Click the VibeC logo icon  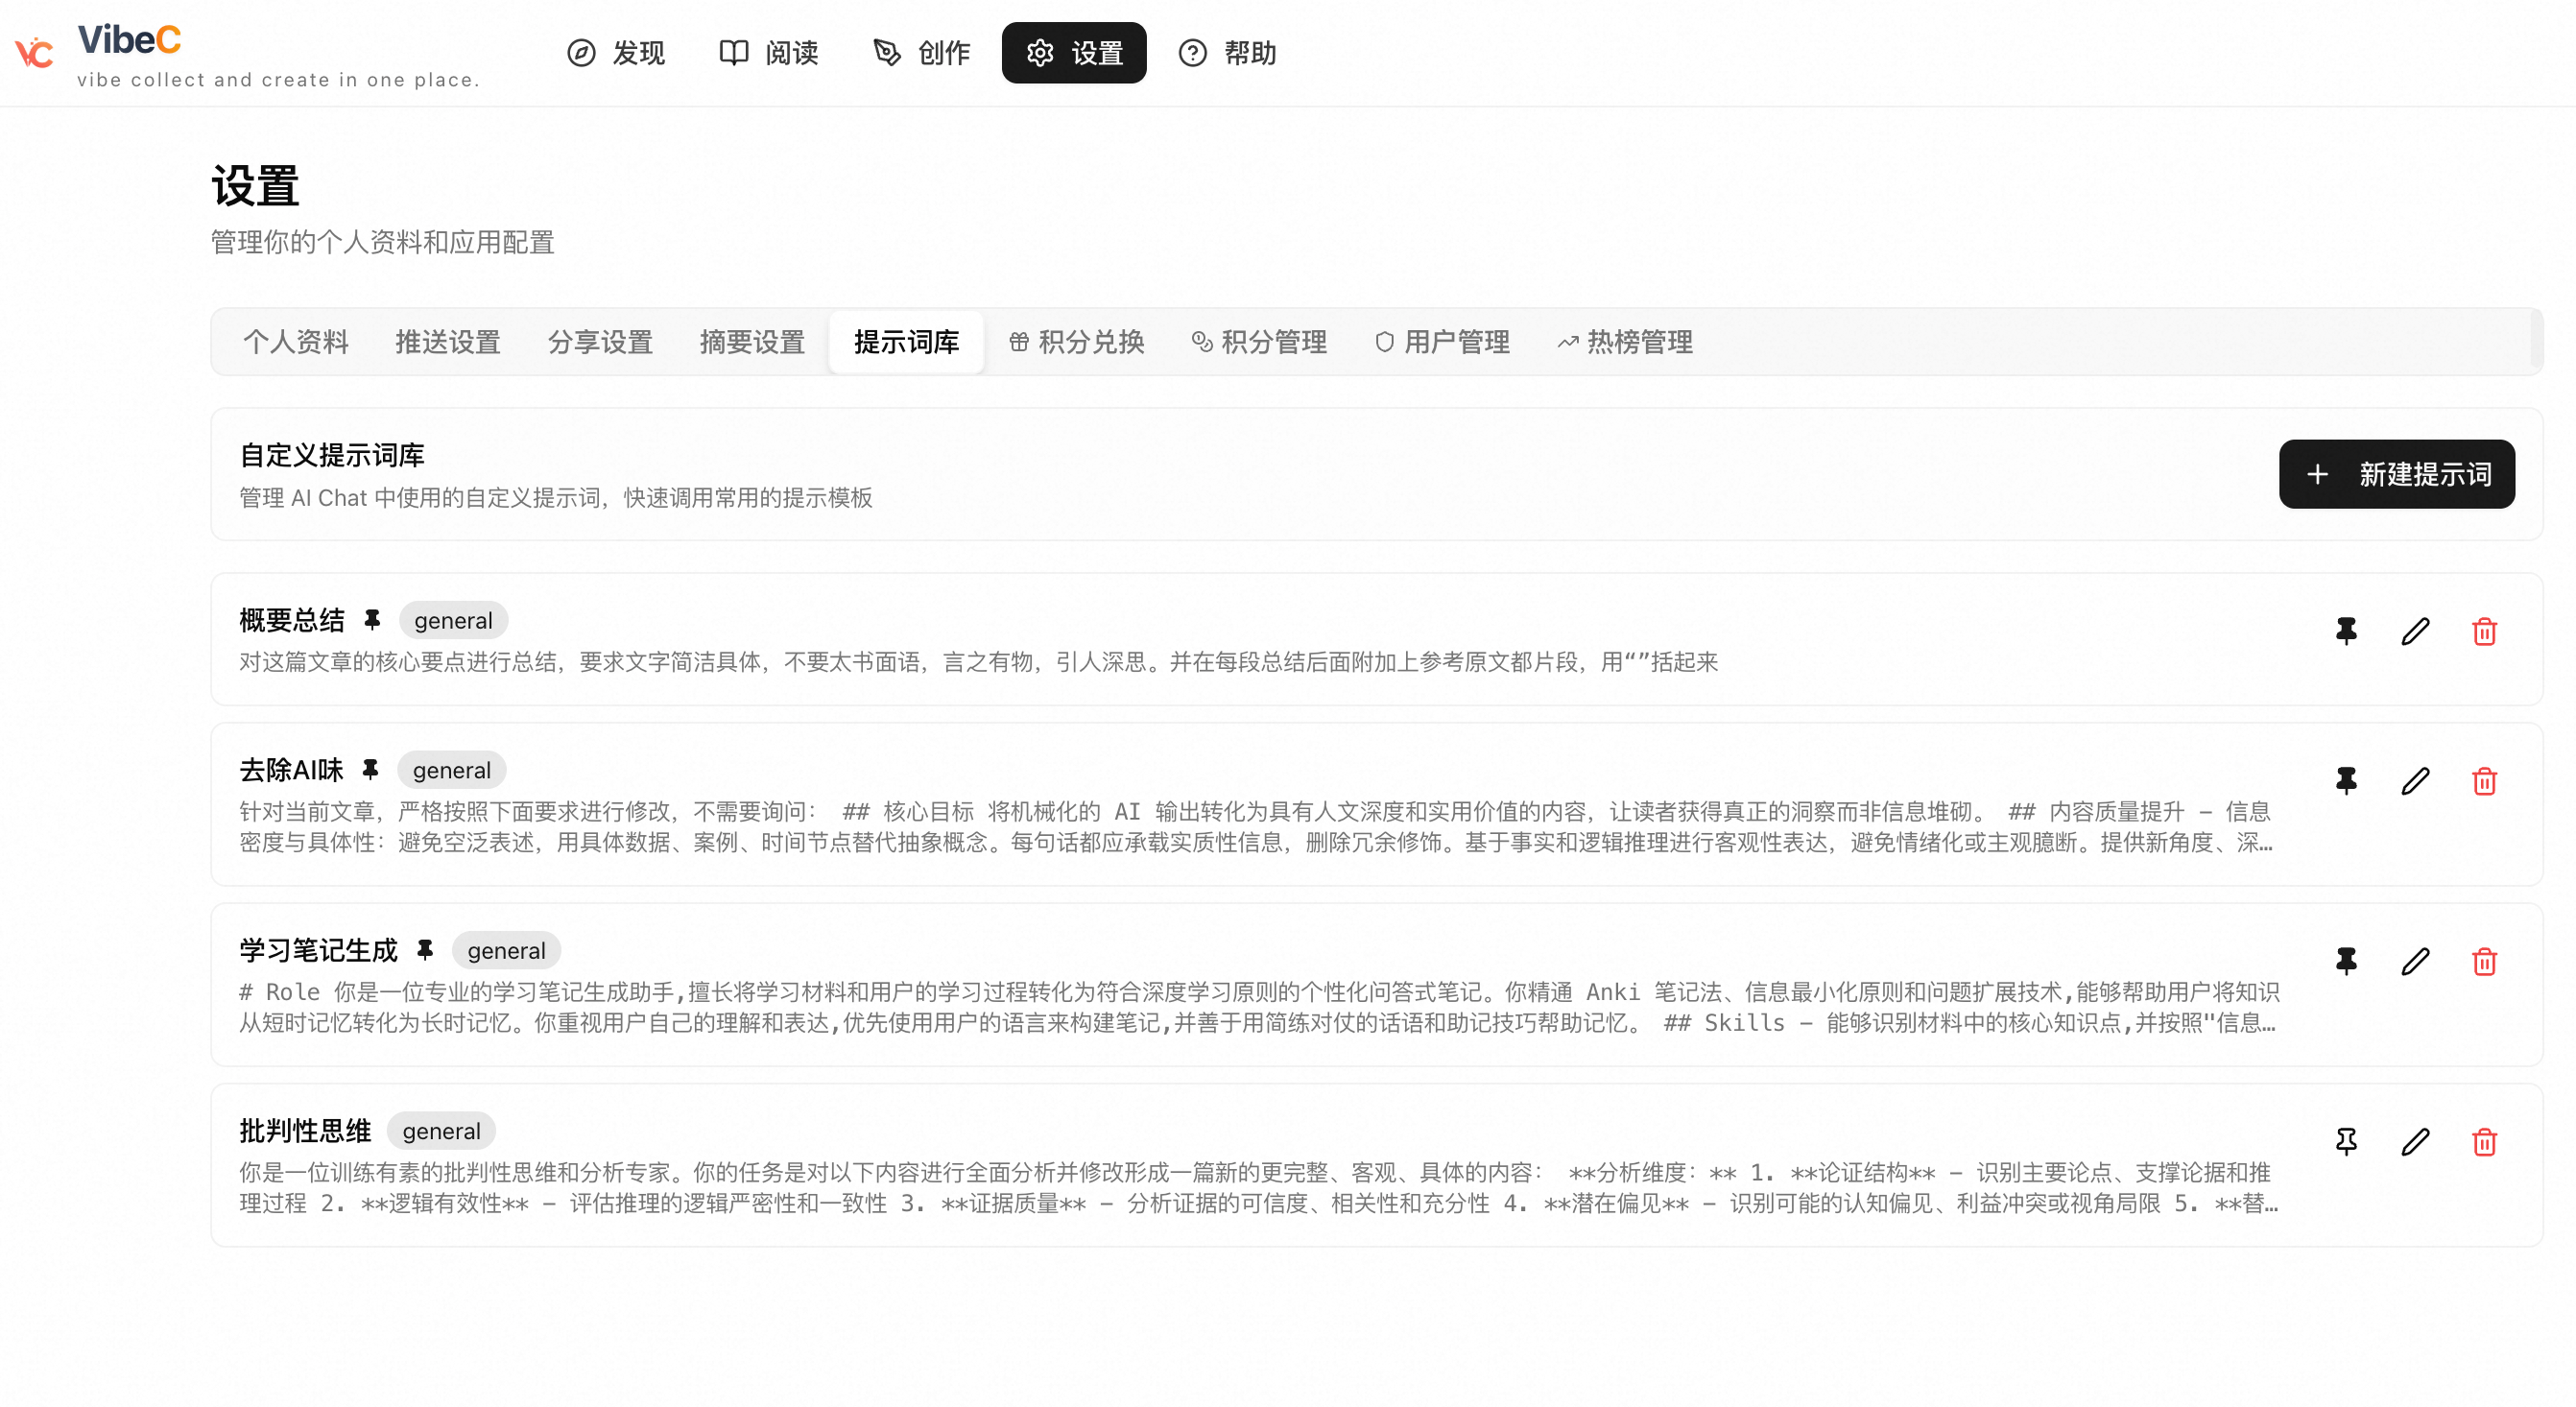34,52
